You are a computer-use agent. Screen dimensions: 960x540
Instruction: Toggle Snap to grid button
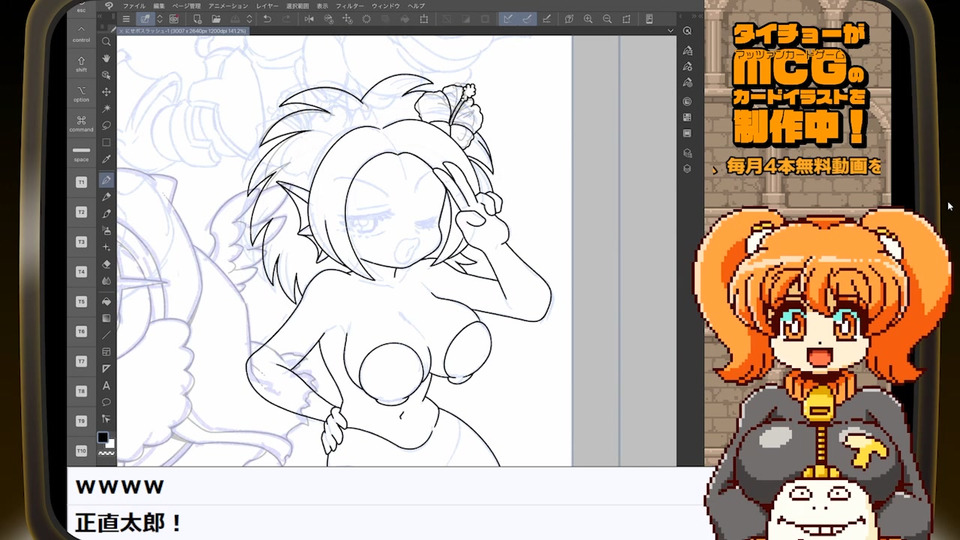pyautogui.click(x=547, y=19)
